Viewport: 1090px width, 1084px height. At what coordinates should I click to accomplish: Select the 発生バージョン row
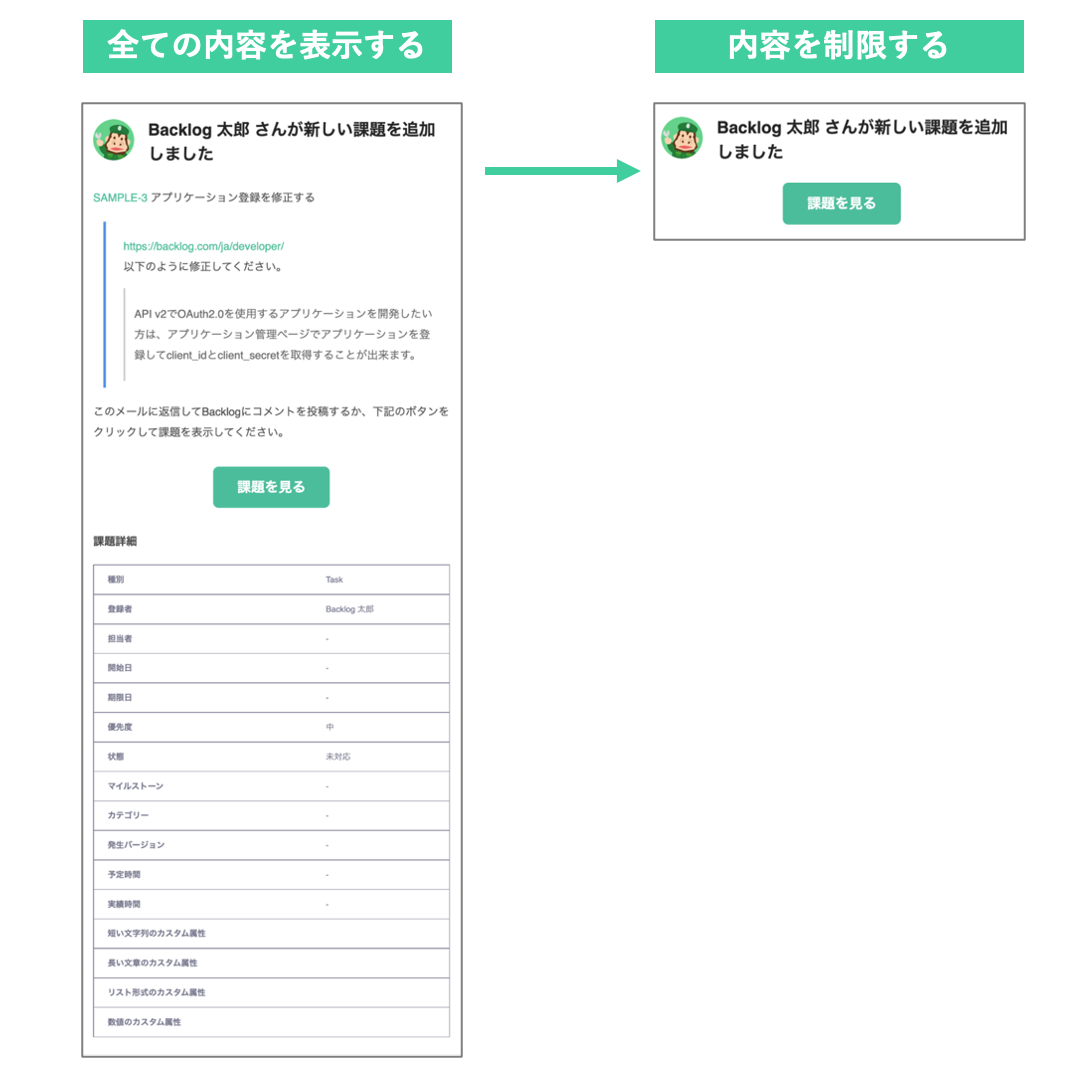[x=271, y=845]
